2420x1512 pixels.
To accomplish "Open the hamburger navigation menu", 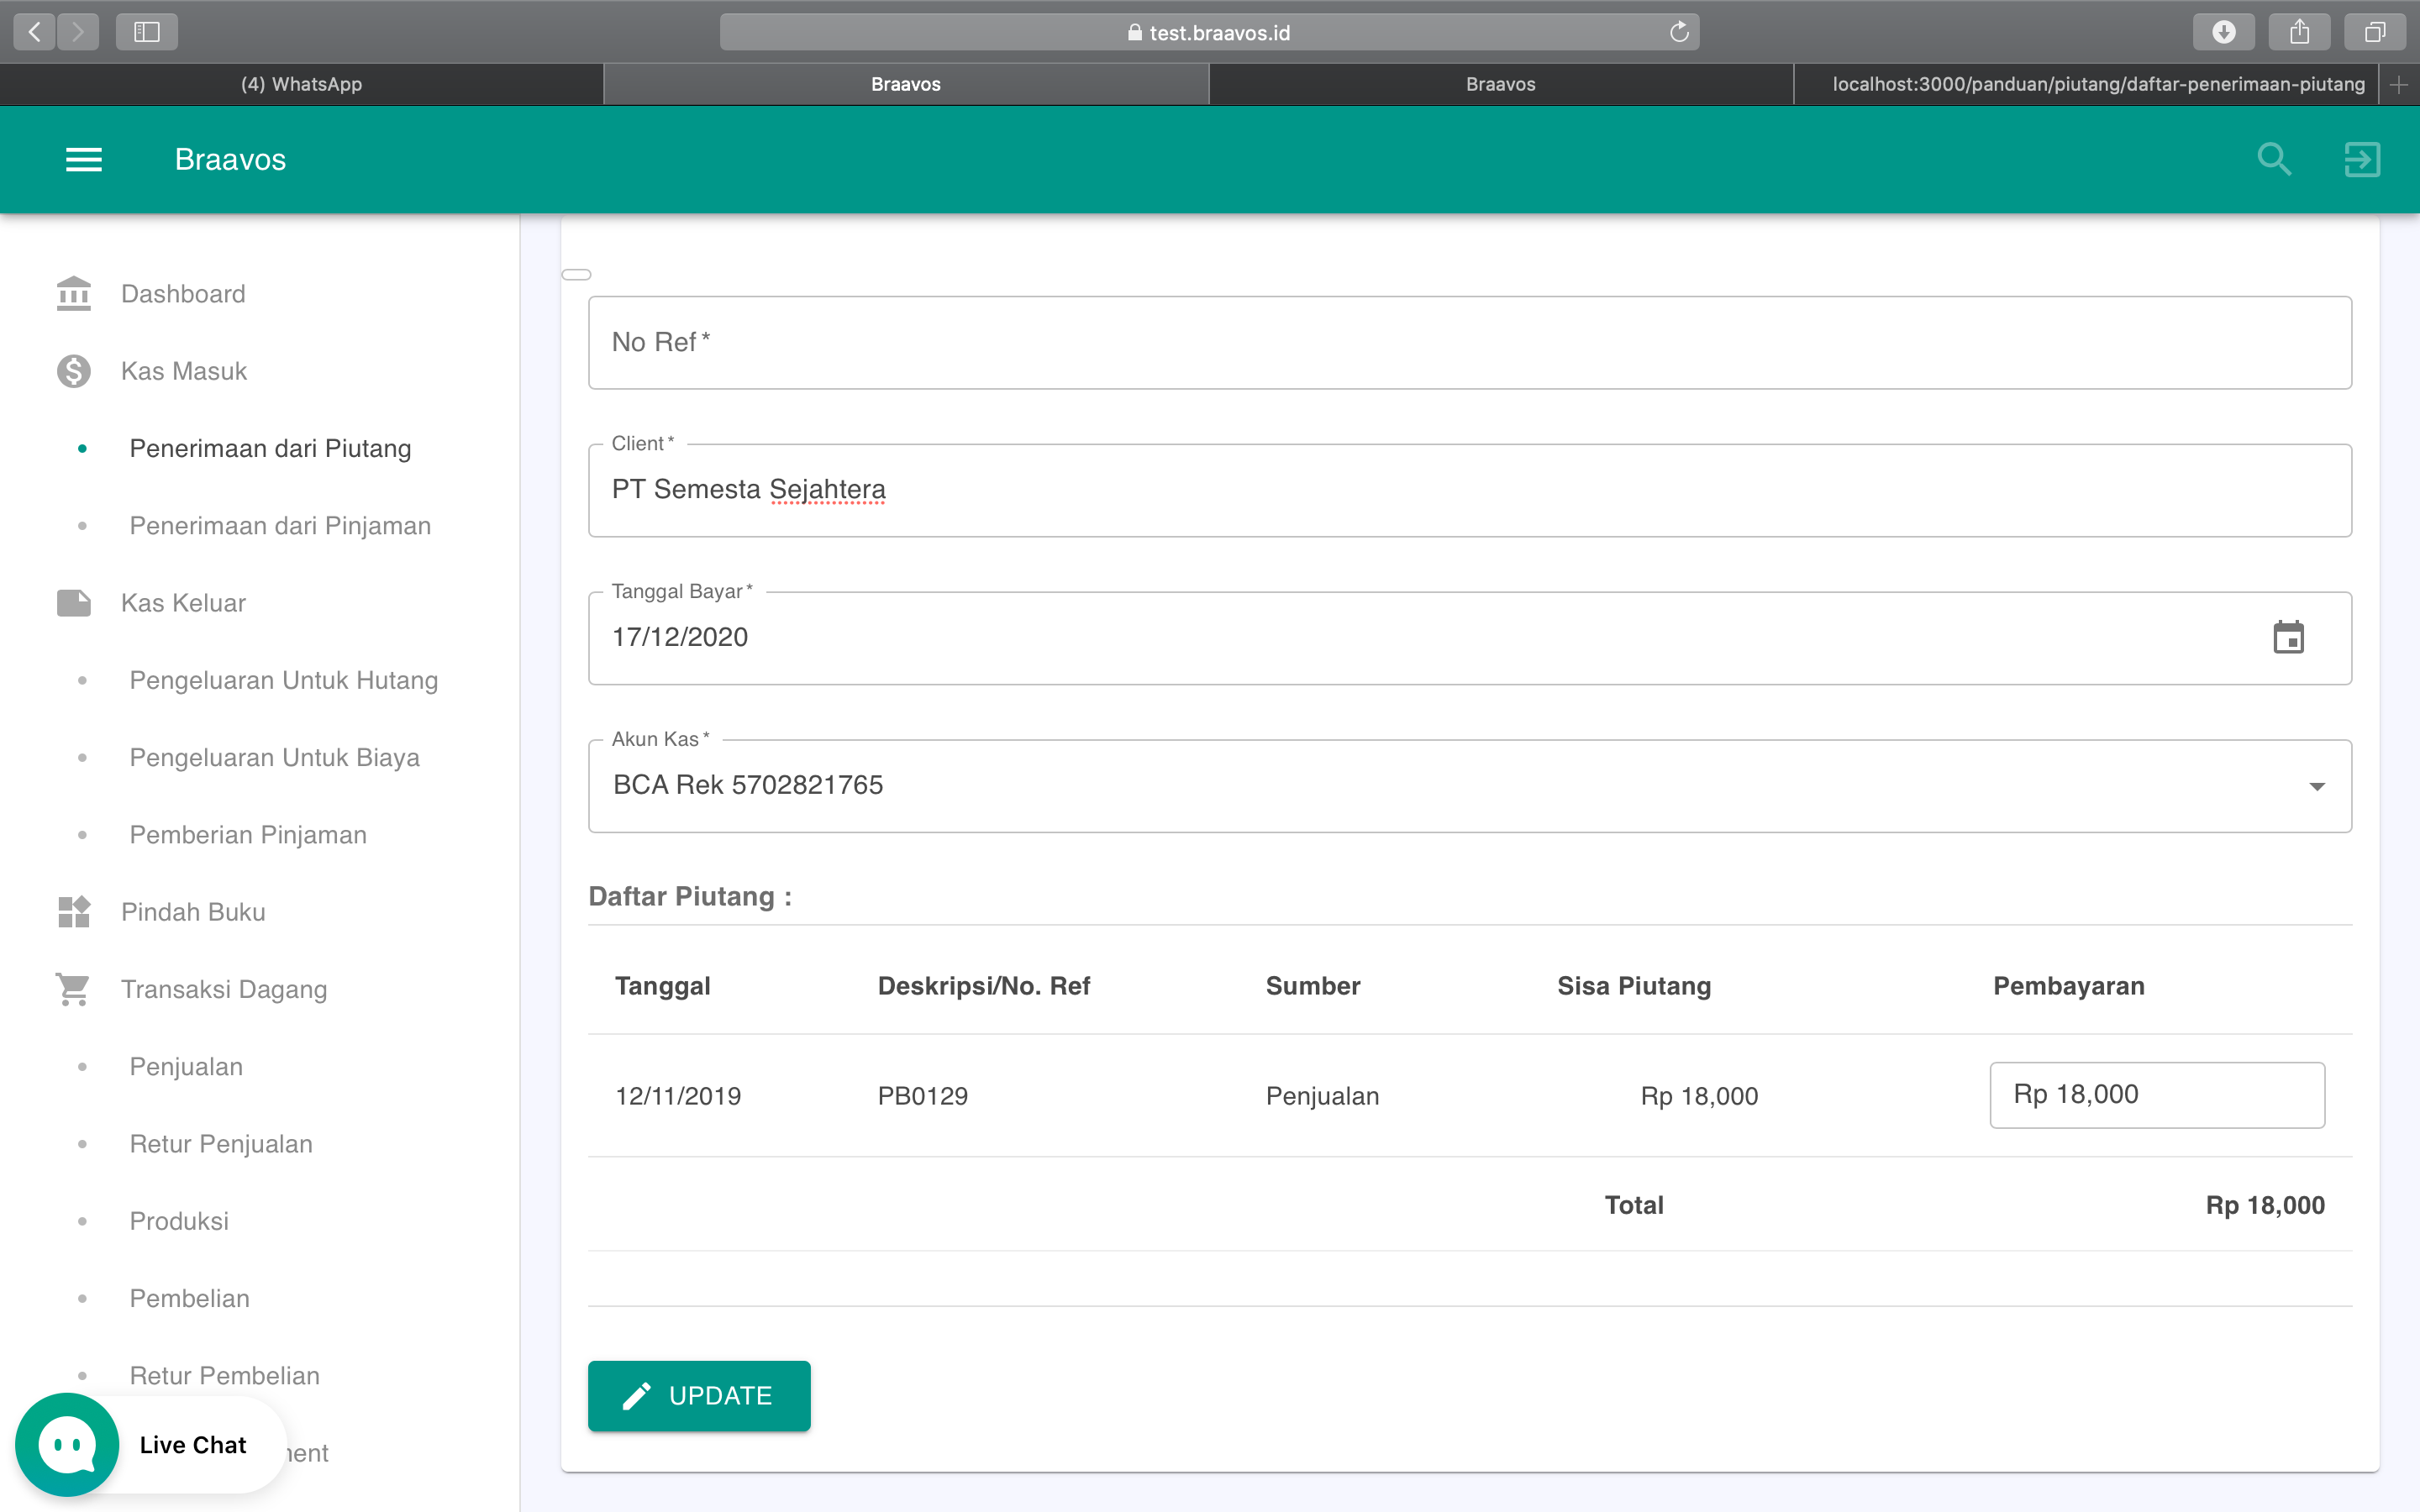I will [84, 159].
